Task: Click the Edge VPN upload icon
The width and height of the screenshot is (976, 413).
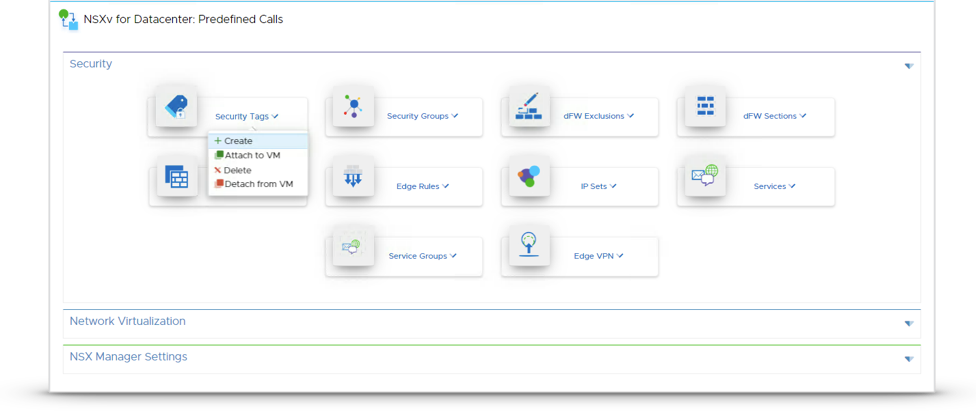Action: click(529, 246)
